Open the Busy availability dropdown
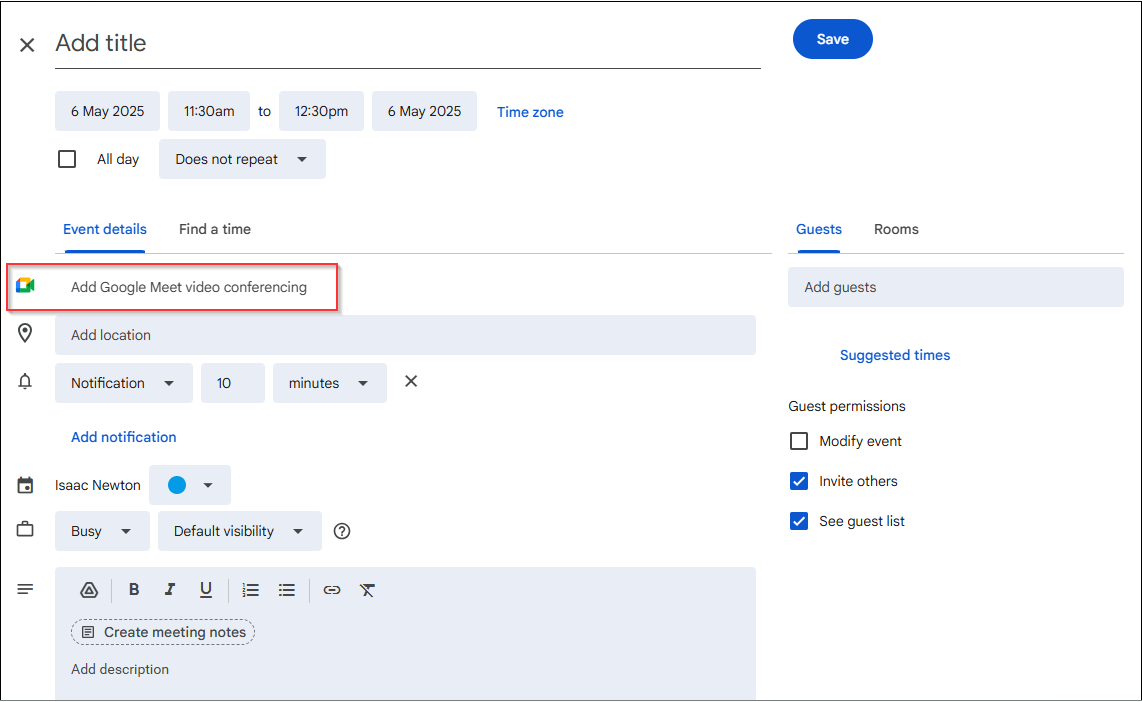This screenshot has height=702, width=1142. [102, 532]
